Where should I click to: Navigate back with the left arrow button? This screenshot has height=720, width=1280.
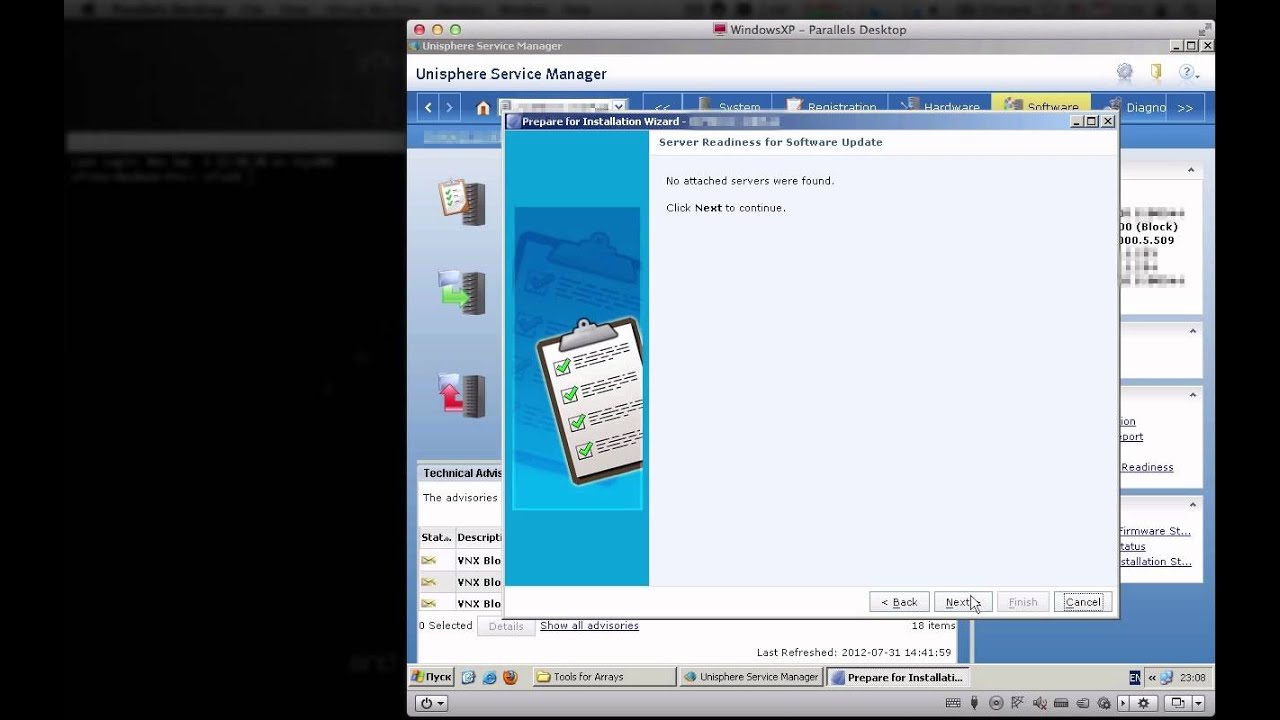(429, 107)
